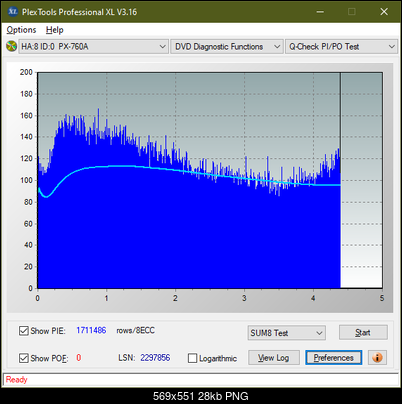Click the Start button
The width and height of the screenshot is (402, 404).
363,333
